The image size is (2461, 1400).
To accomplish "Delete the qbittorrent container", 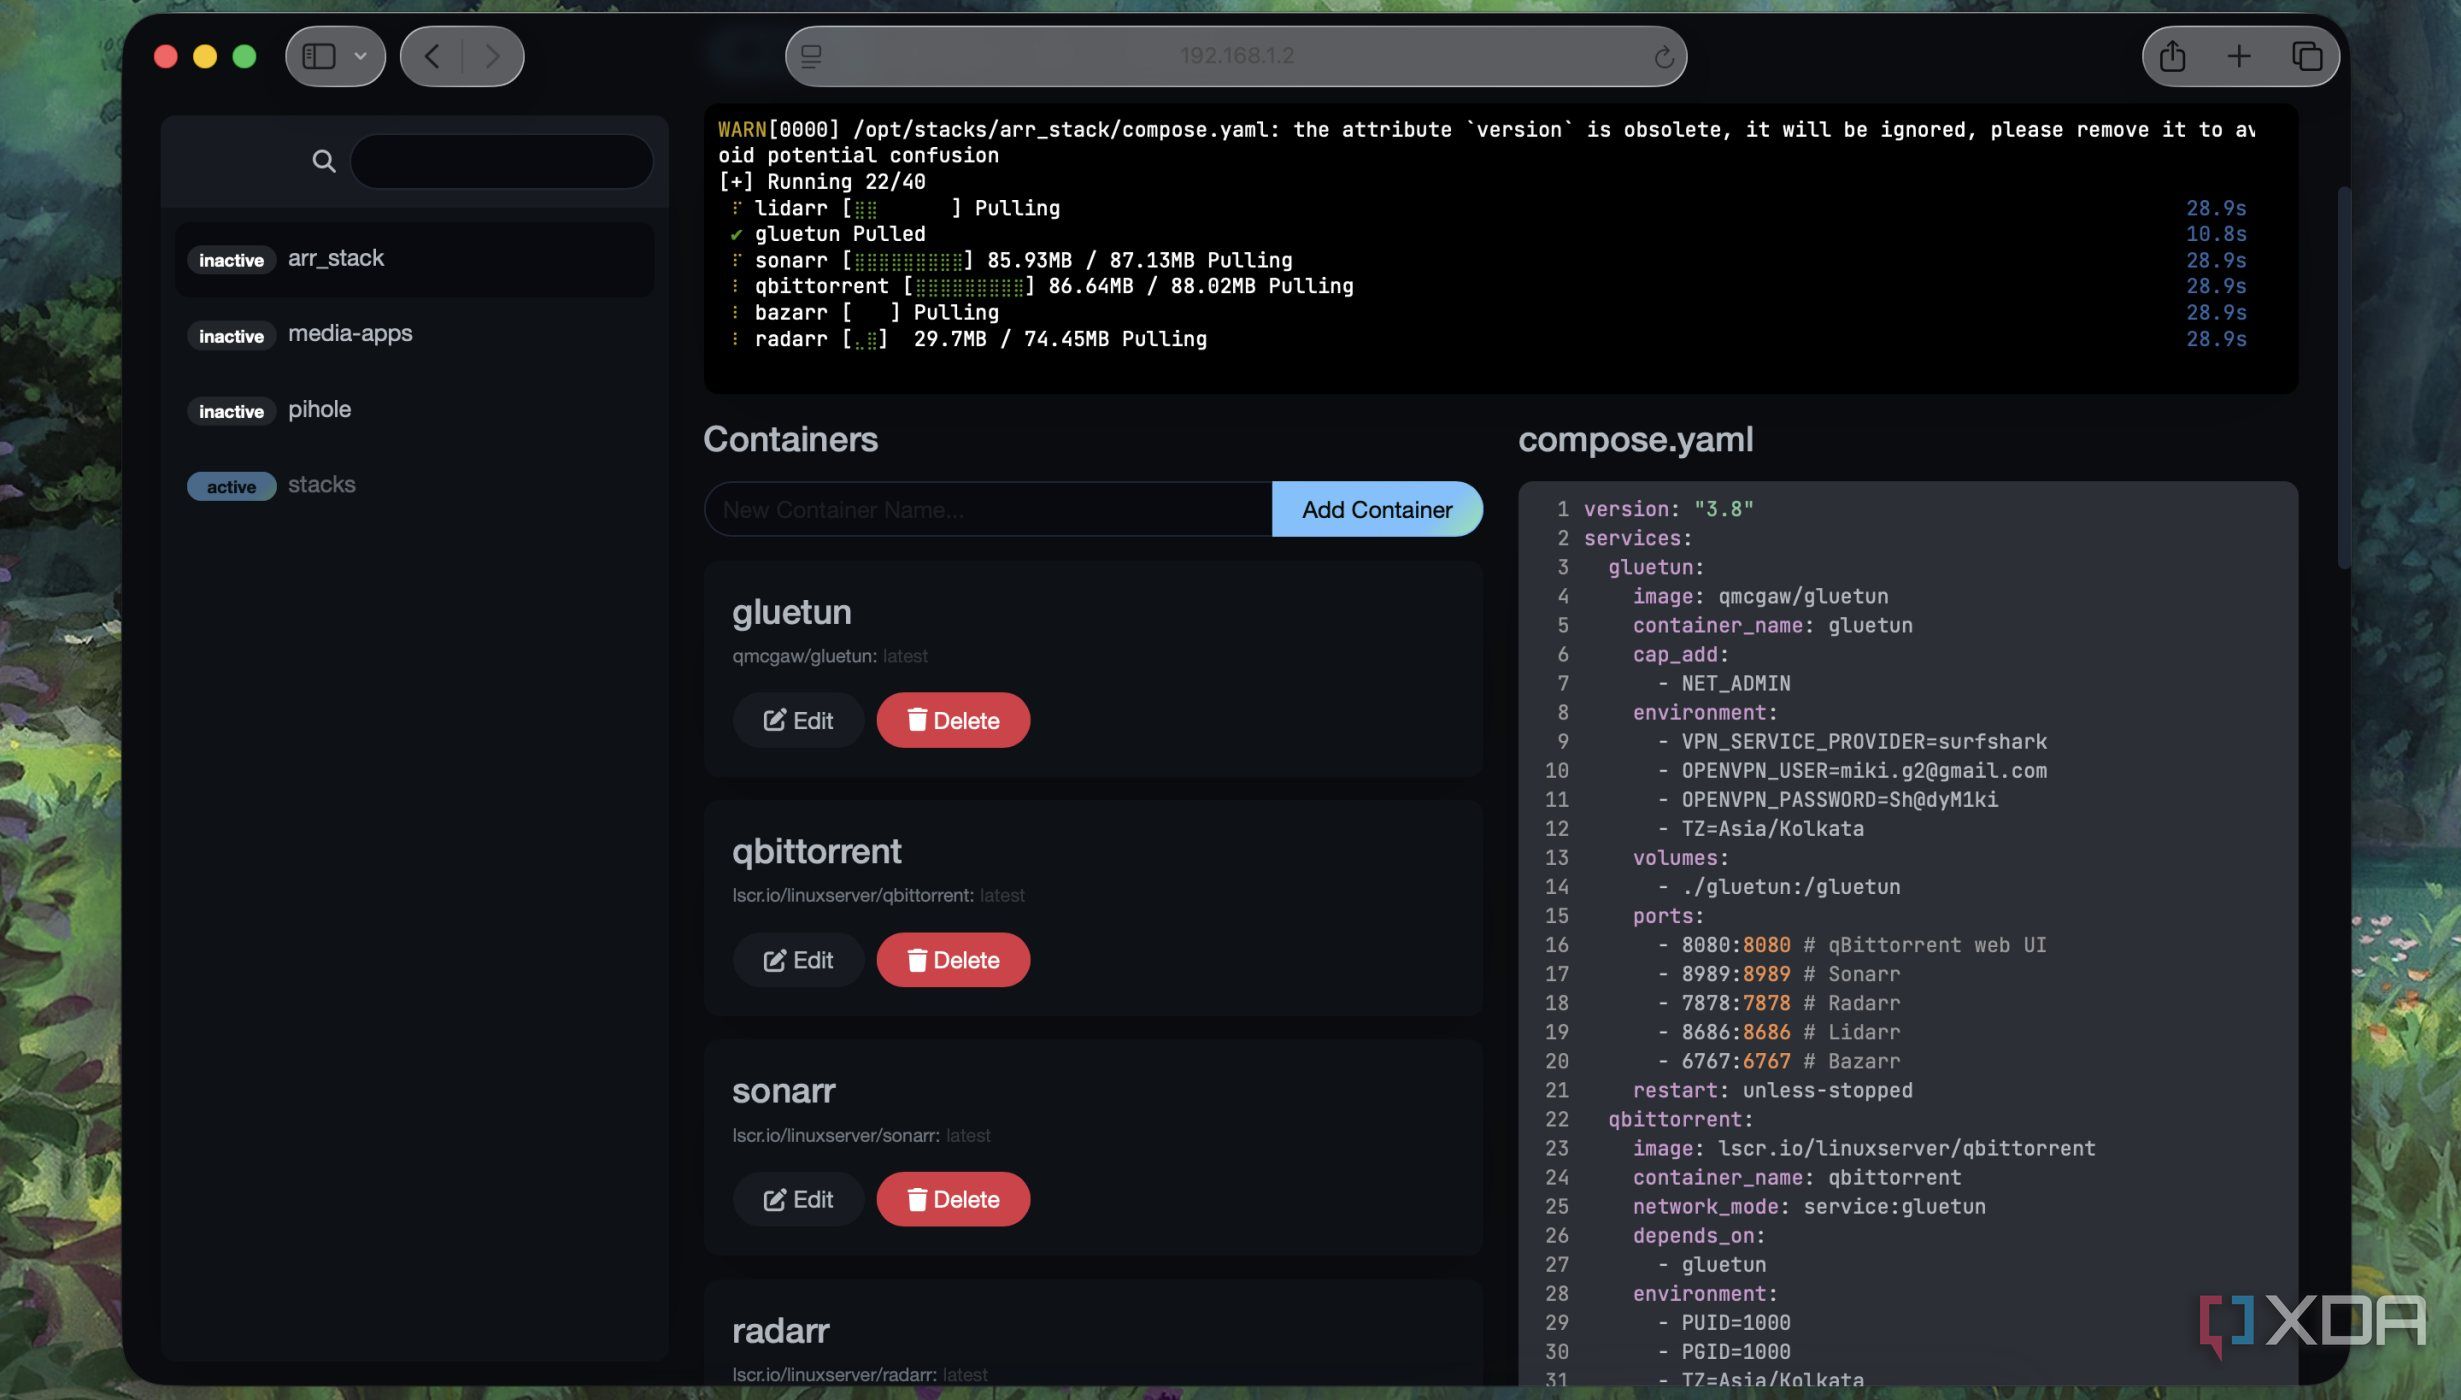I will (953, 960).
